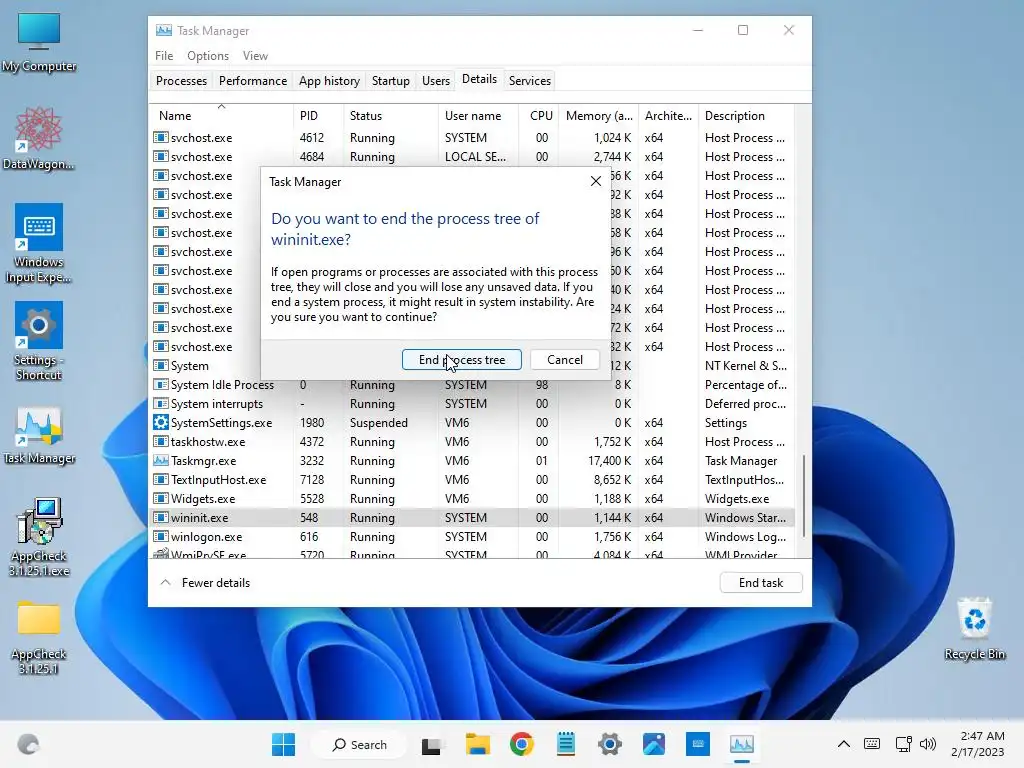The height and width of the screenshot is (768, 1024).
Task: Launch Google Chrome from the taskbar
Action: point(521,744)
